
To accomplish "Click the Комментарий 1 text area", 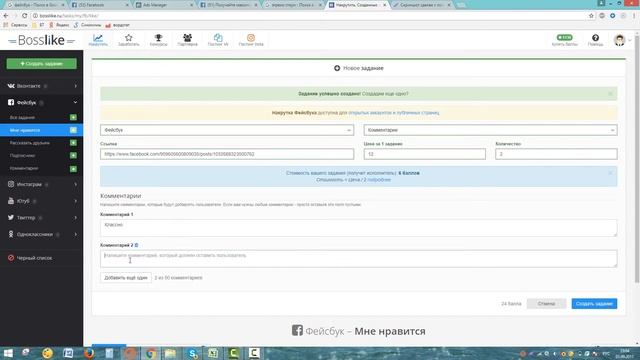I will (358, 228).
